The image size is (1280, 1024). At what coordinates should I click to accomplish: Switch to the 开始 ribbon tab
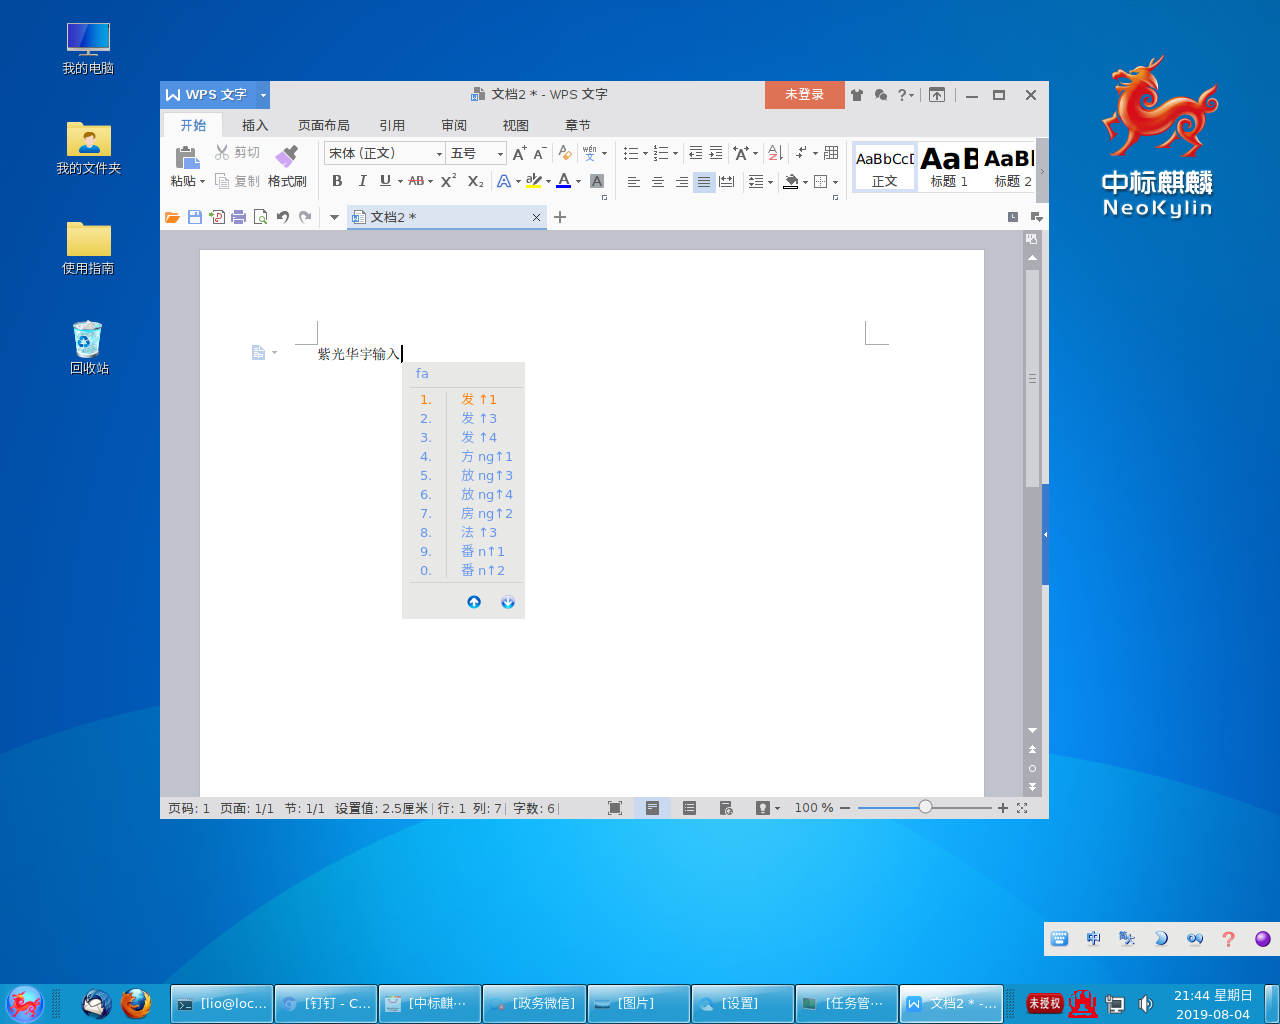[193, 125]
